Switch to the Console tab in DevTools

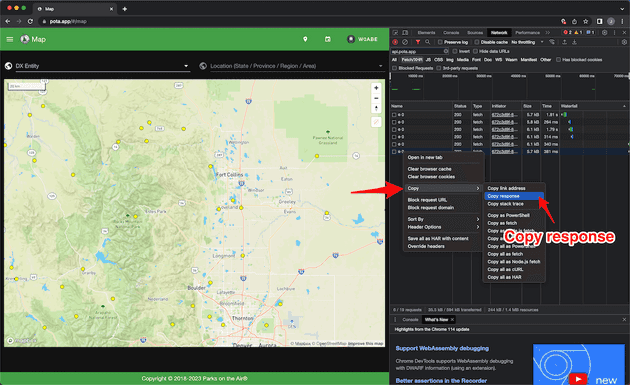451,33
